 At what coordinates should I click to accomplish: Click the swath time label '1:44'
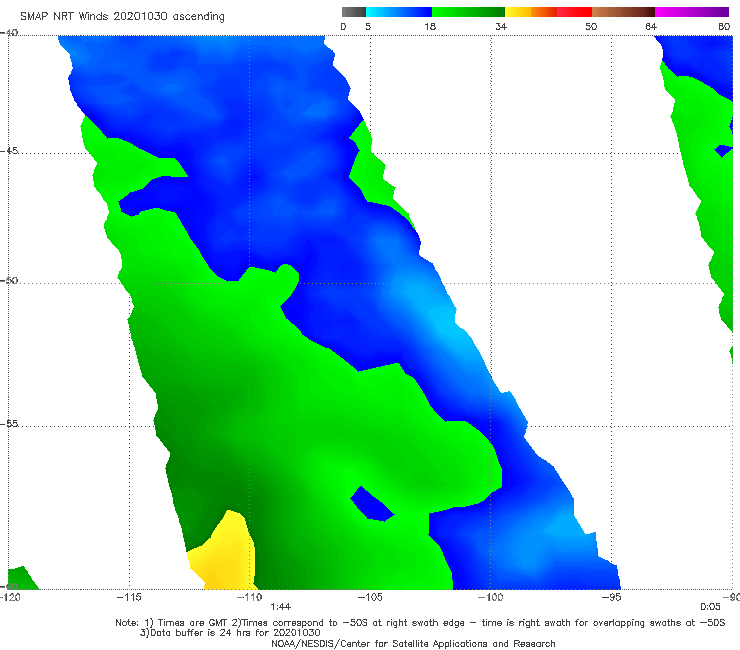pyautogui.click(x=281, y=607)
